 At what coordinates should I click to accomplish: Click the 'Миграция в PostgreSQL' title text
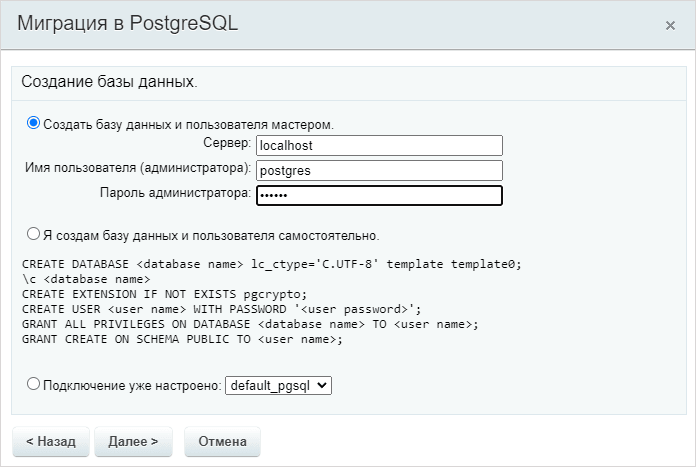(x=128, y=23)
